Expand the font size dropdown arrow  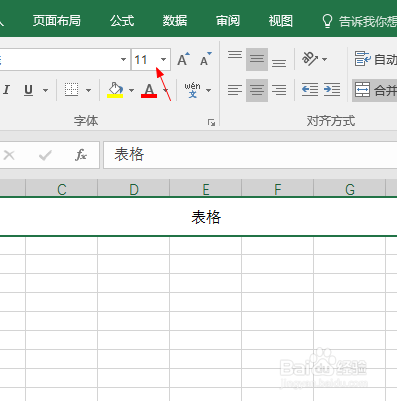pyautogui.click(x=163, y=60)
